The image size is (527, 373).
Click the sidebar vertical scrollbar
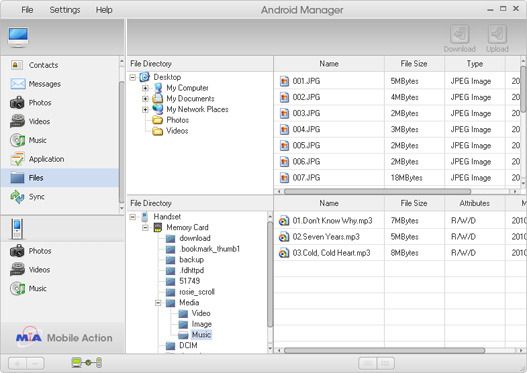click(x=121, y=142)
